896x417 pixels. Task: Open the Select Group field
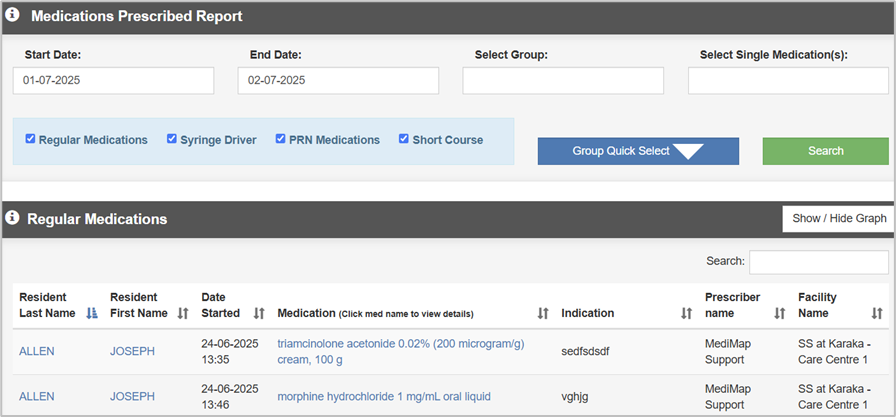pyautogui.click(x=563, y=81)
